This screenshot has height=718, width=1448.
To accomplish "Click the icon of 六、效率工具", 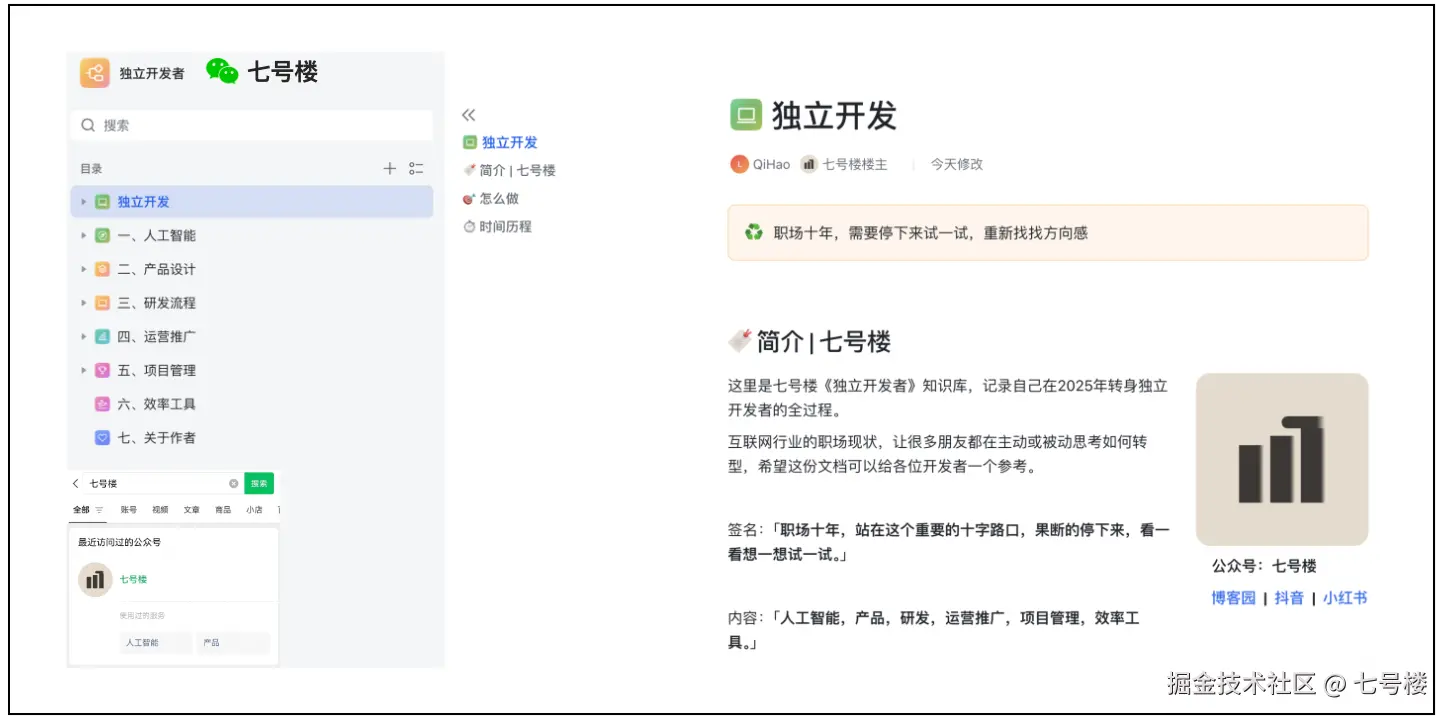I will click(x=102, y=404).
